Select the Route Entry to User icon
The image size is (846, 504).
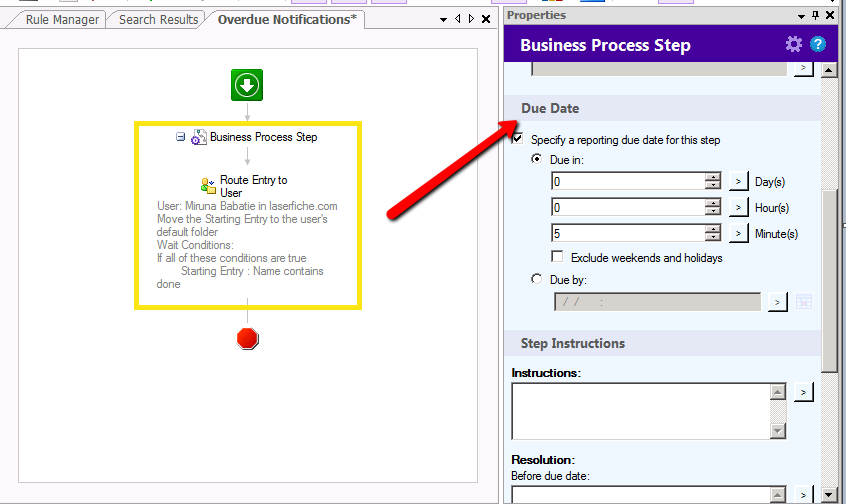[x=208, y=186]
